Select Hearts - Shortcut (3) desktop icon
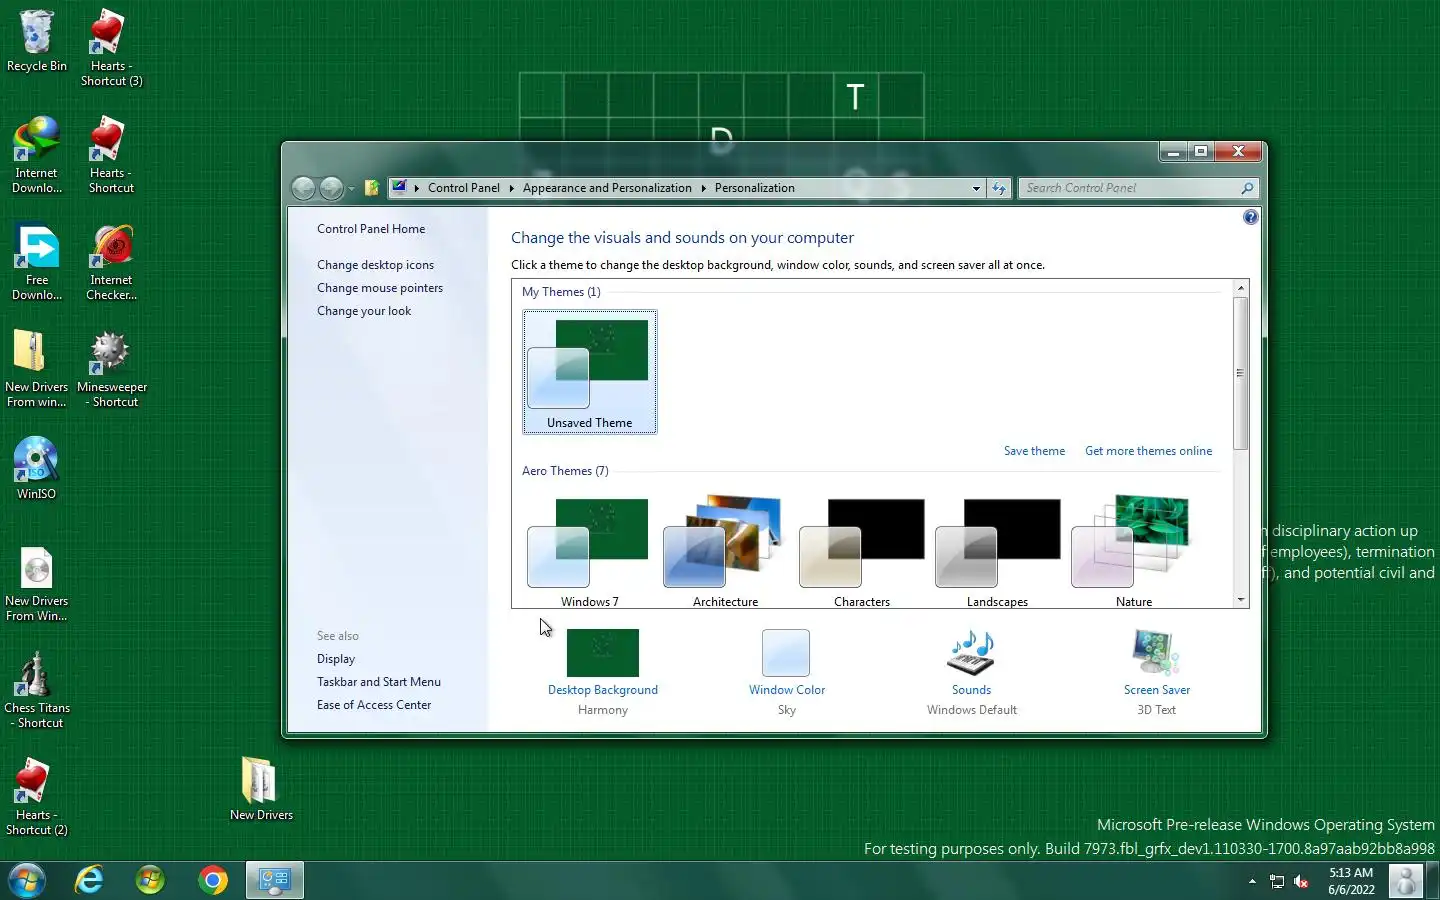The image size is (1440, 900). coord(111,48)
